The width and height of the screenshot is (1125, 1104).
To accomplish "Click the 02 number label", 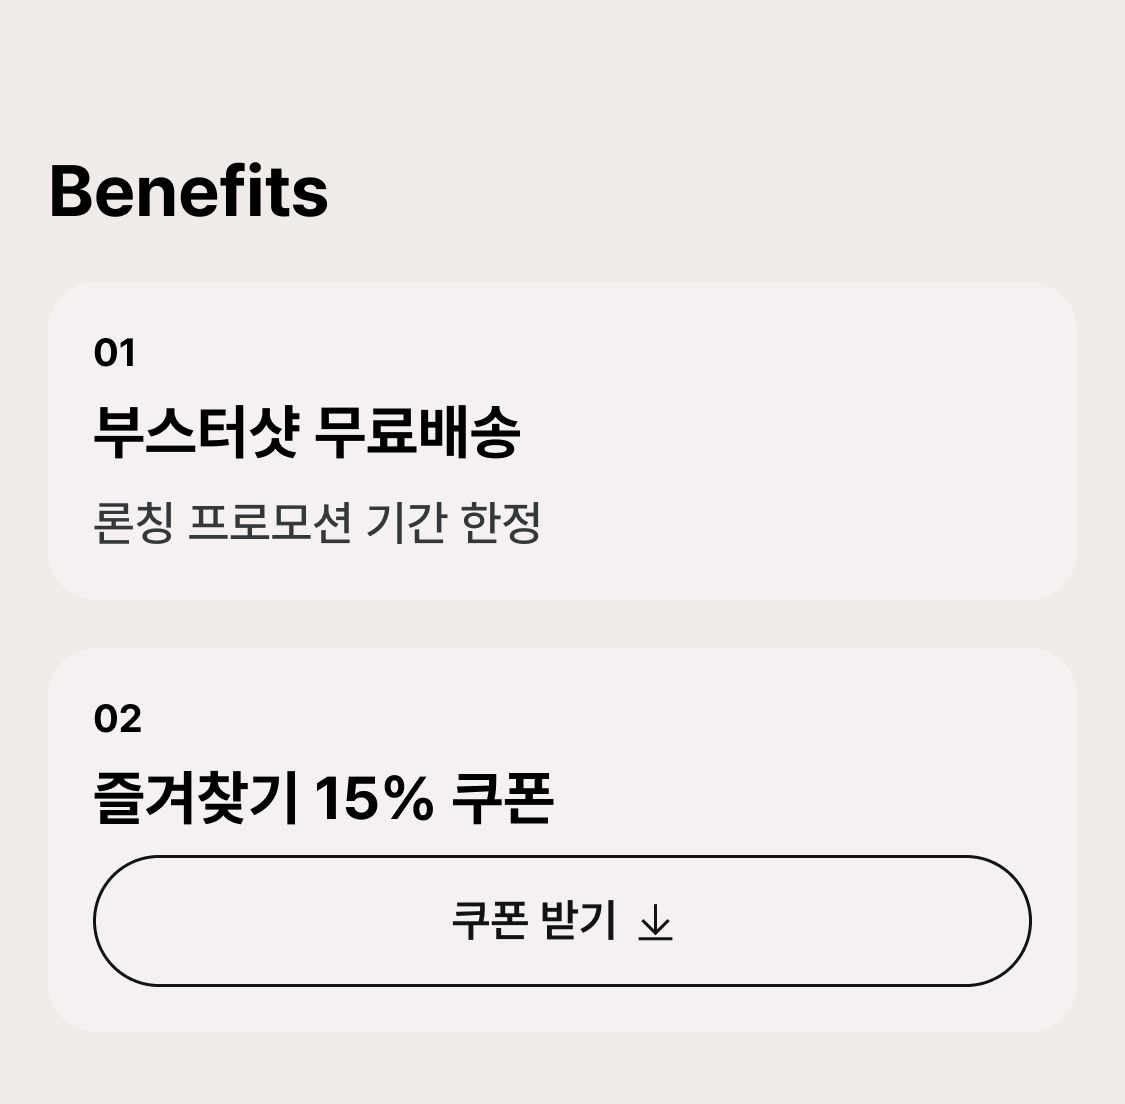I will coord(117,718).
